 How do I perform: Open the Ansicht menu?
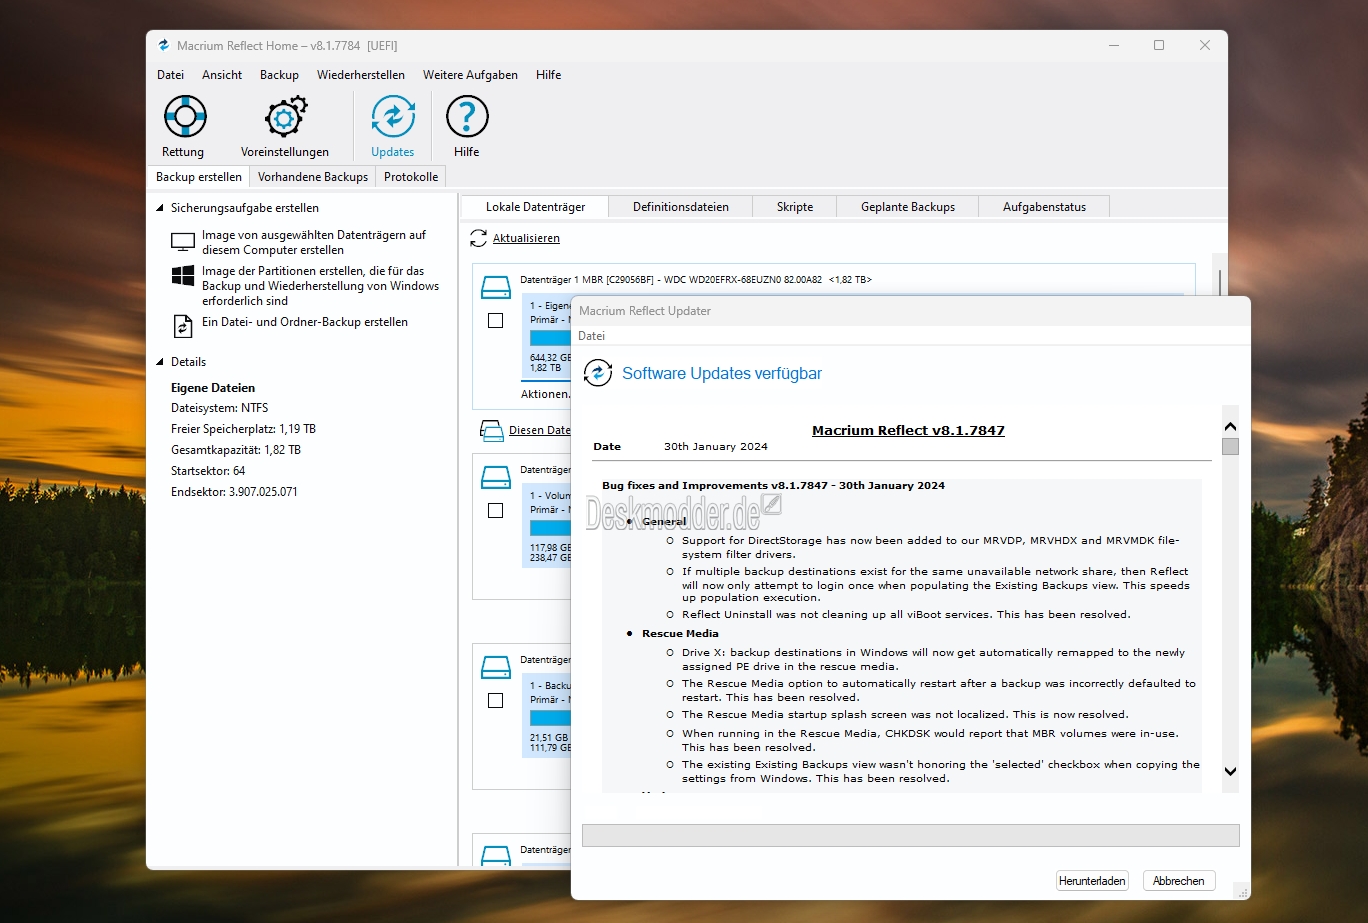click(x=222, y=75)
